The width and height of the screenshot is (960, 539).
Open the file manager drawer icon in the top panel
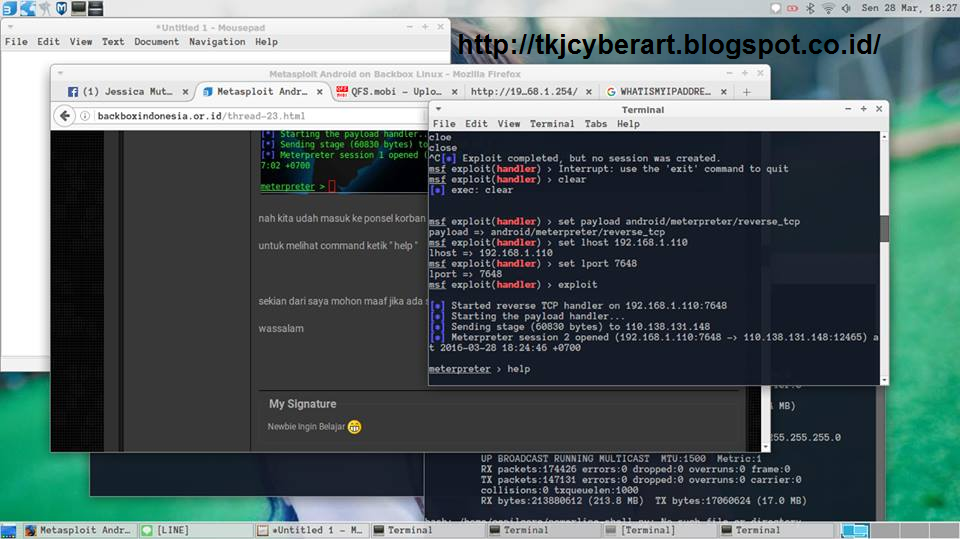96,8
